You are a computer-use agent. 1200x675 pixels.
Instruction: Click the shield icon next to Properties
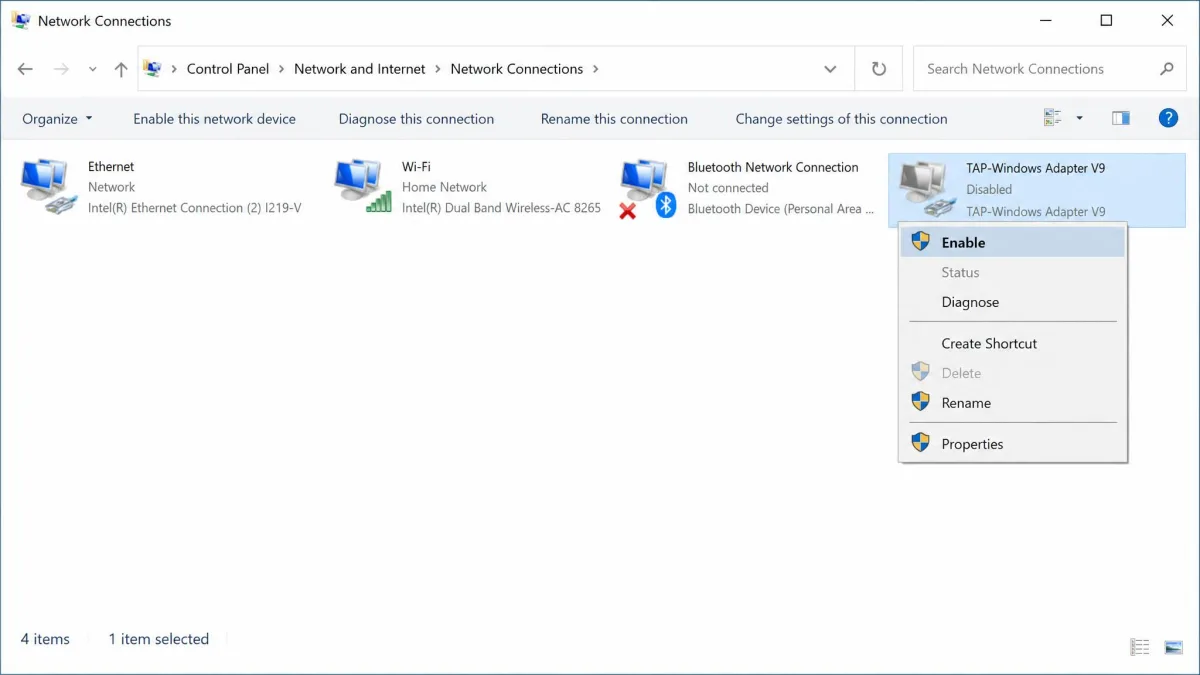[921, 443]
